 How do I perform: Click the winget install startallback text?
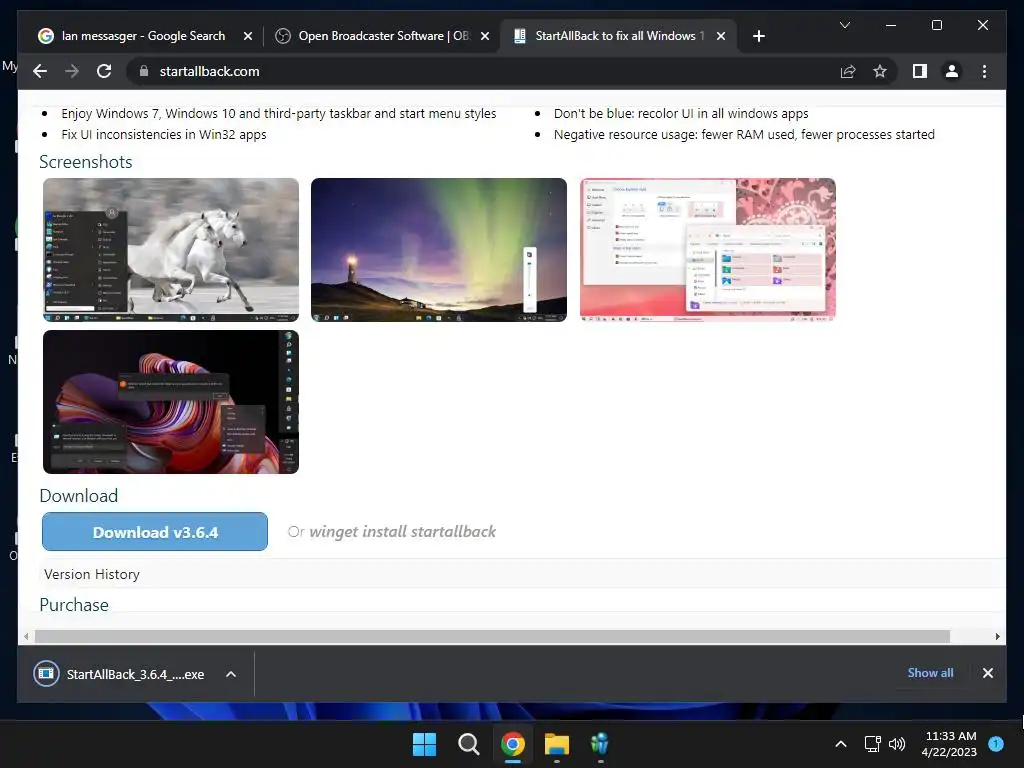402,532
